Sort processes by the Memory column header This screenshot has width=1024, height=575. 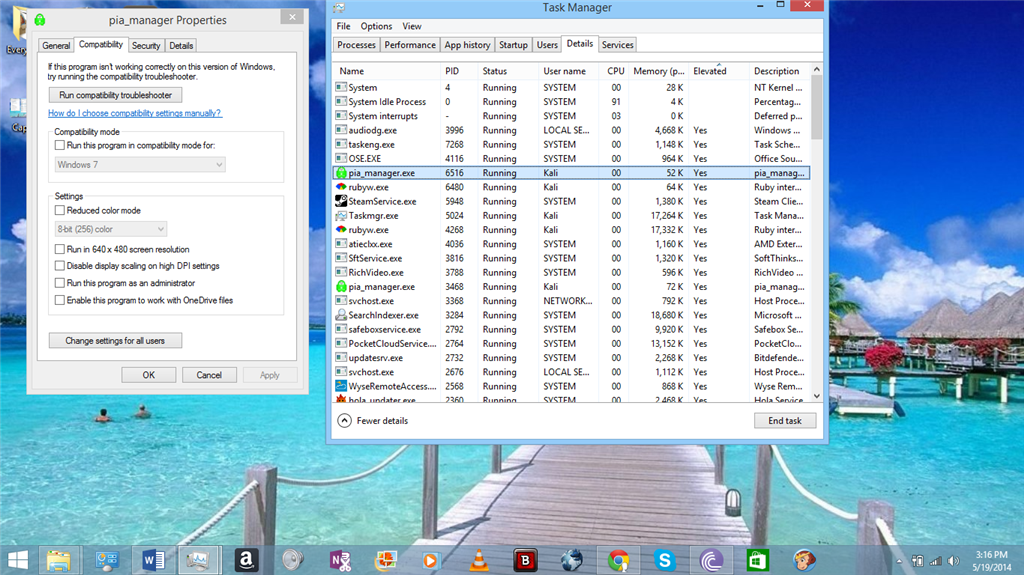(658, 71)
